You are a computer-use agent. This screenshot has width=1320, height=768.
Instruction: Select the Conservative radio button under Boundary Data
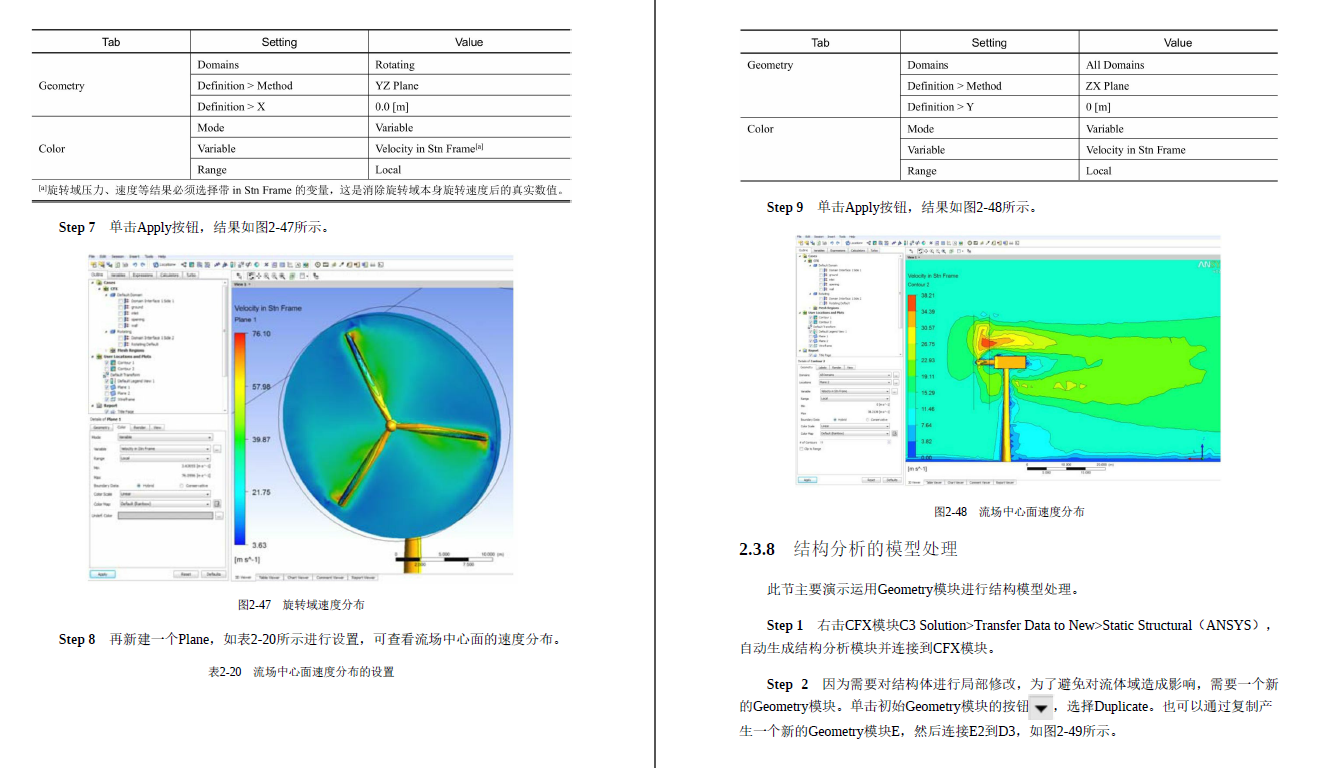pos(181,486)
